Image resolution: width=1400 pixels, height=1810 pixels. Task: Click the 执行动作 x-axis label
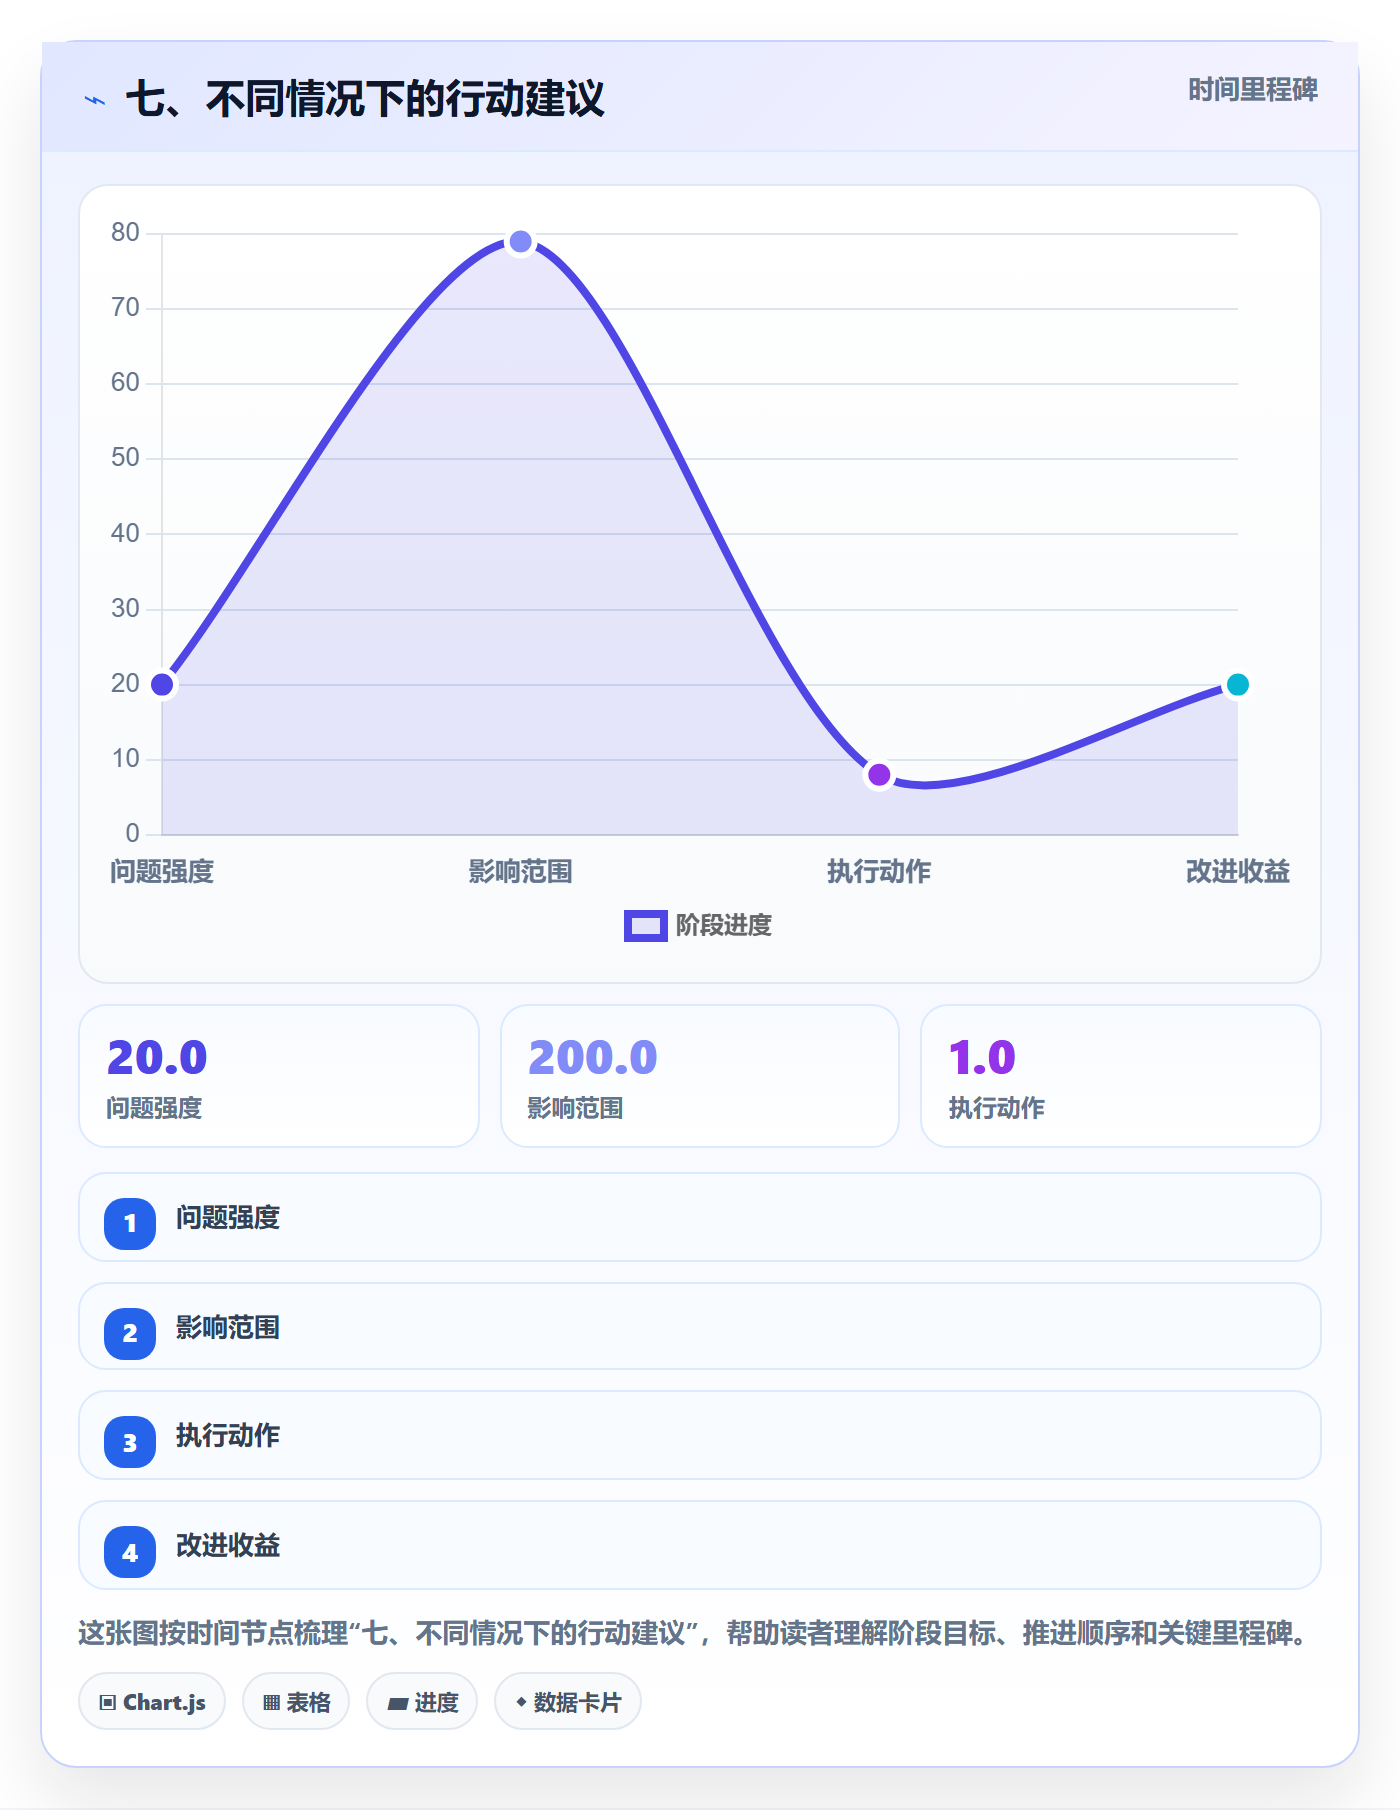click(x=879, y=872)
